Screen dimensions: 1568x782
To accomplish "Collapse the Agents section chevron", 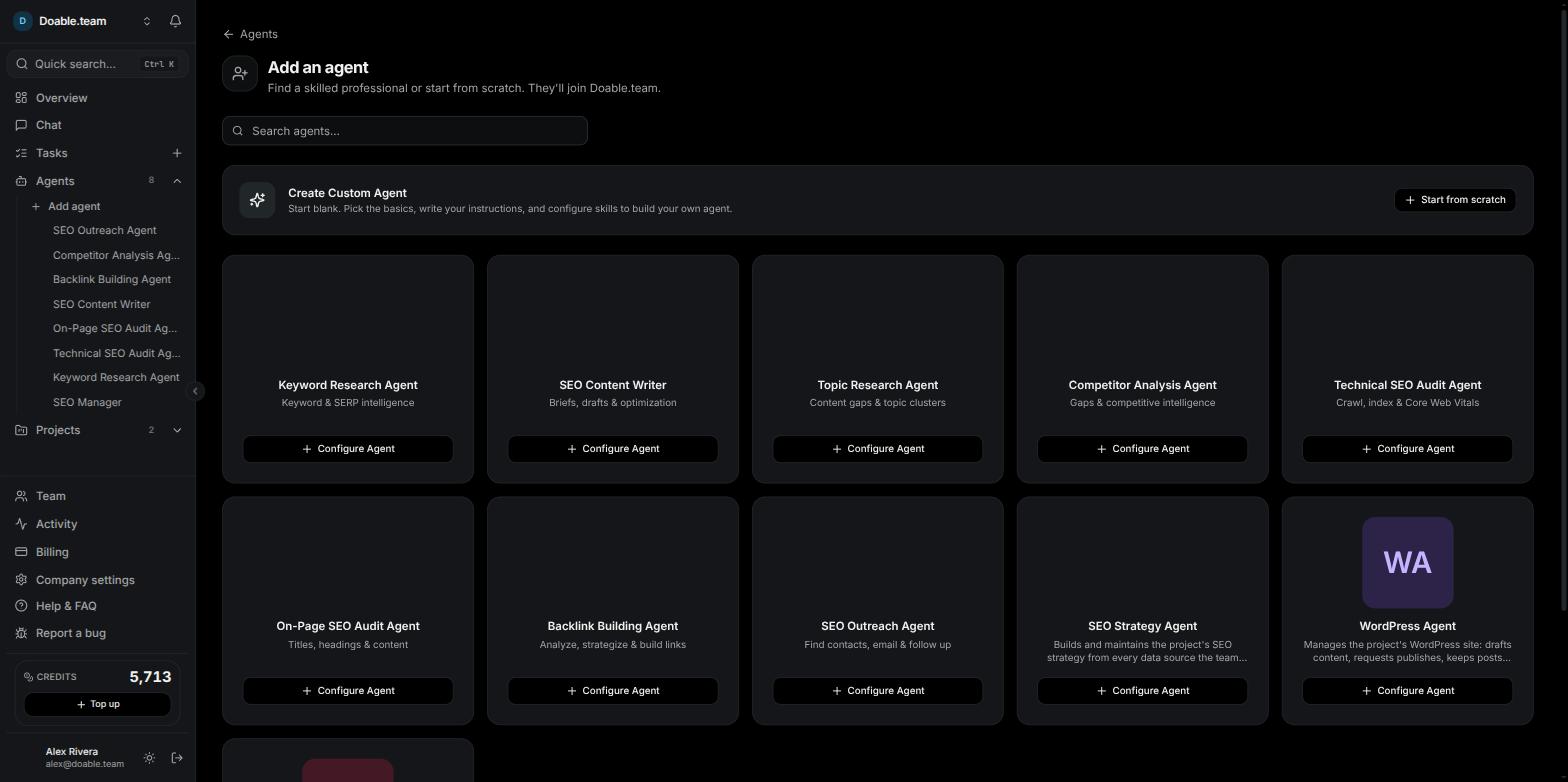I will point(177,181).
